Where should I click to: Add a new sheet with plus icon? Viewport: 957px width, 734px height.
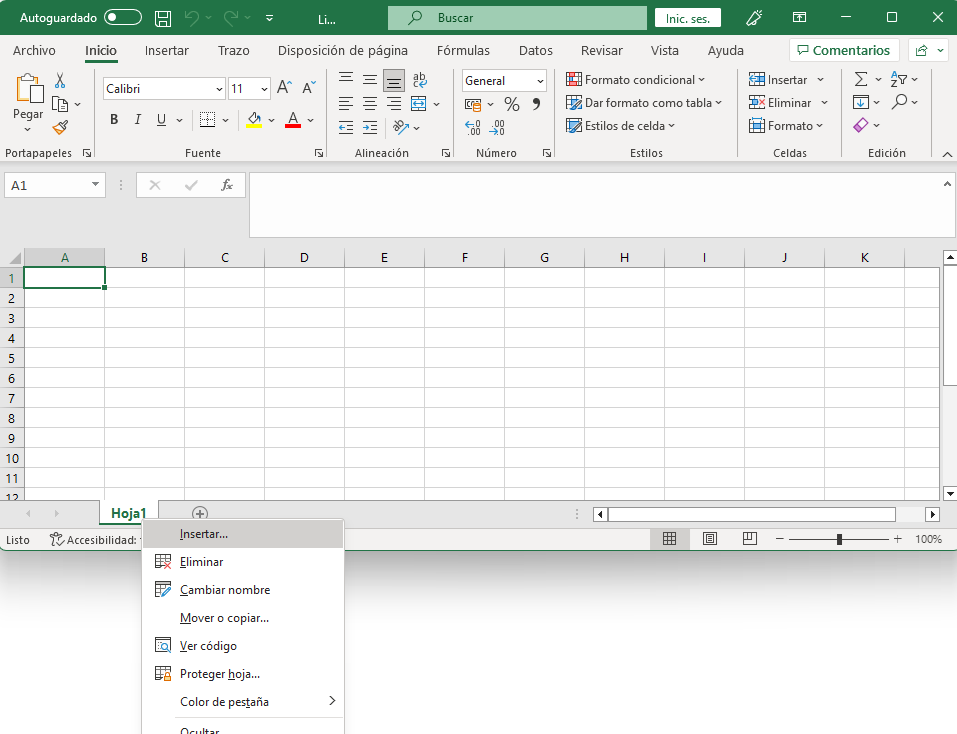pyautogui.click(x=200, y=513)
